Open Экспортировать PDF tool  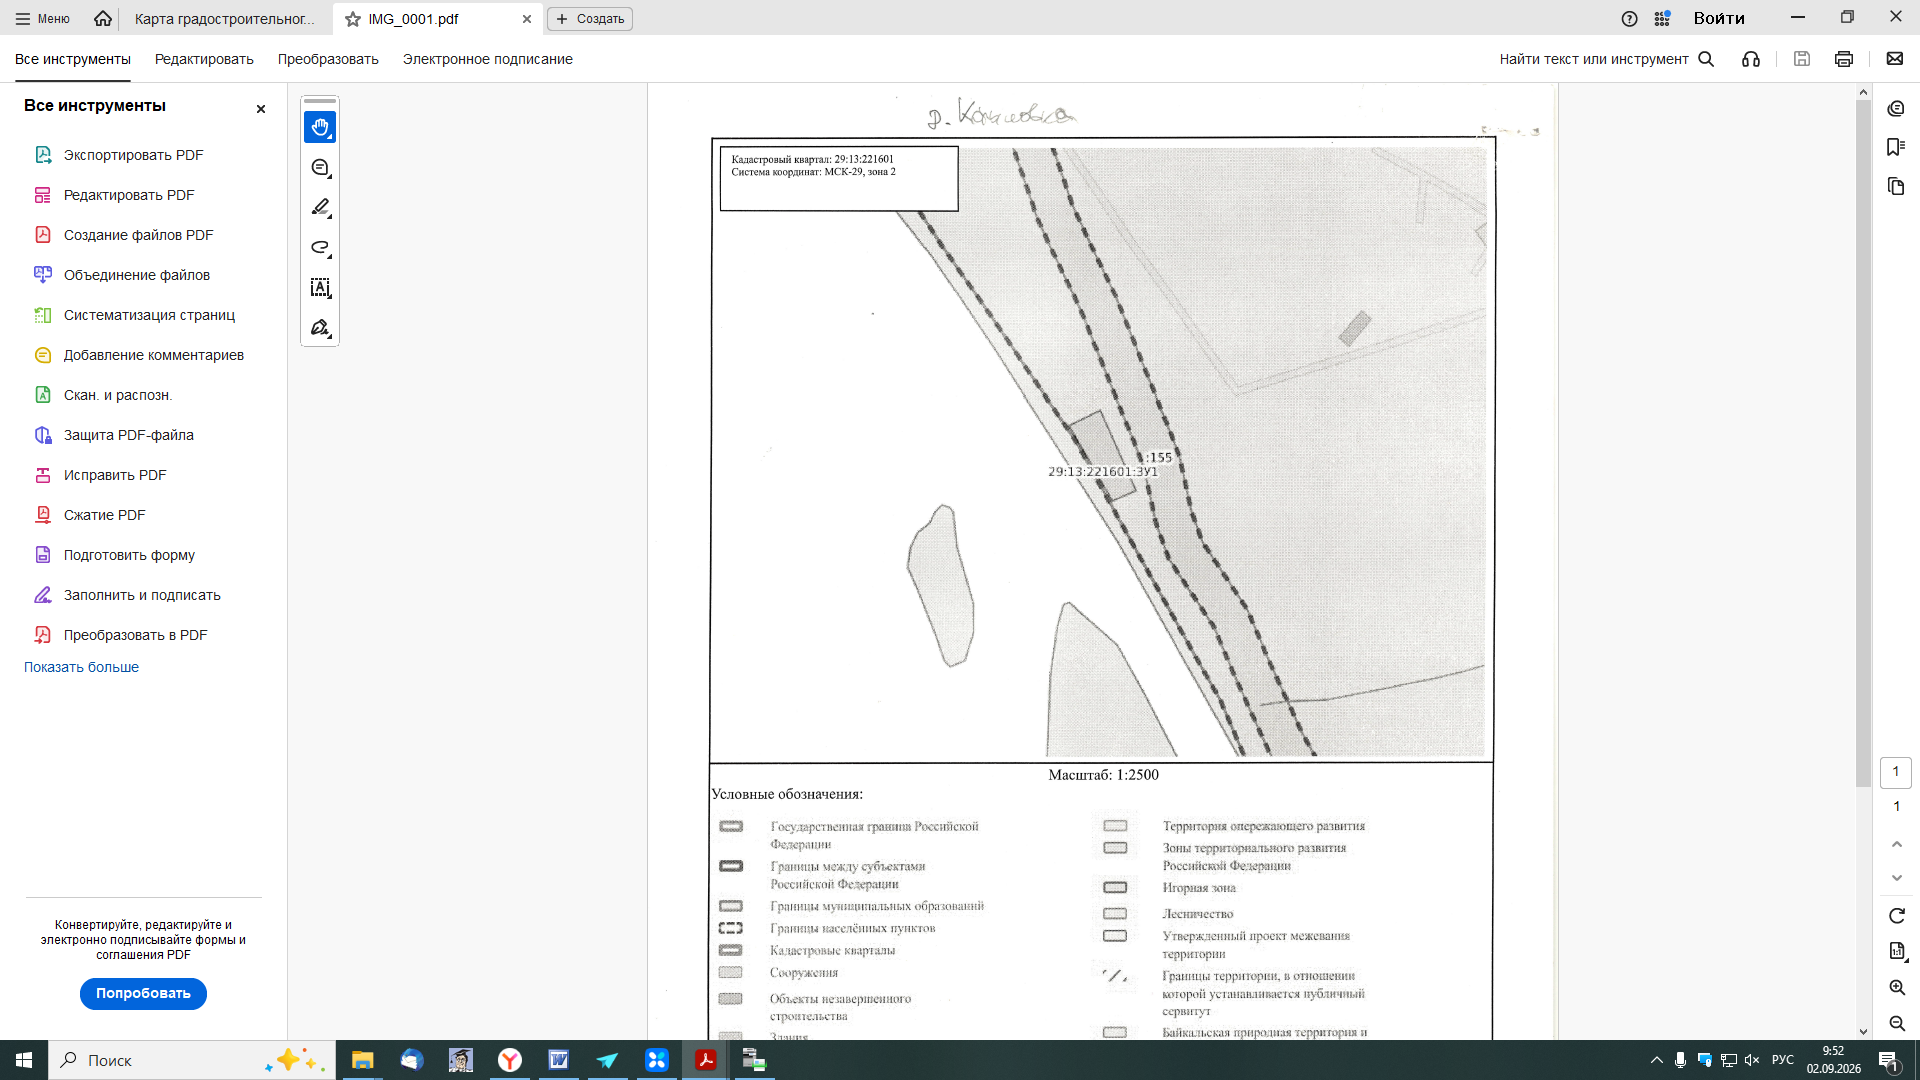[133, 155]
